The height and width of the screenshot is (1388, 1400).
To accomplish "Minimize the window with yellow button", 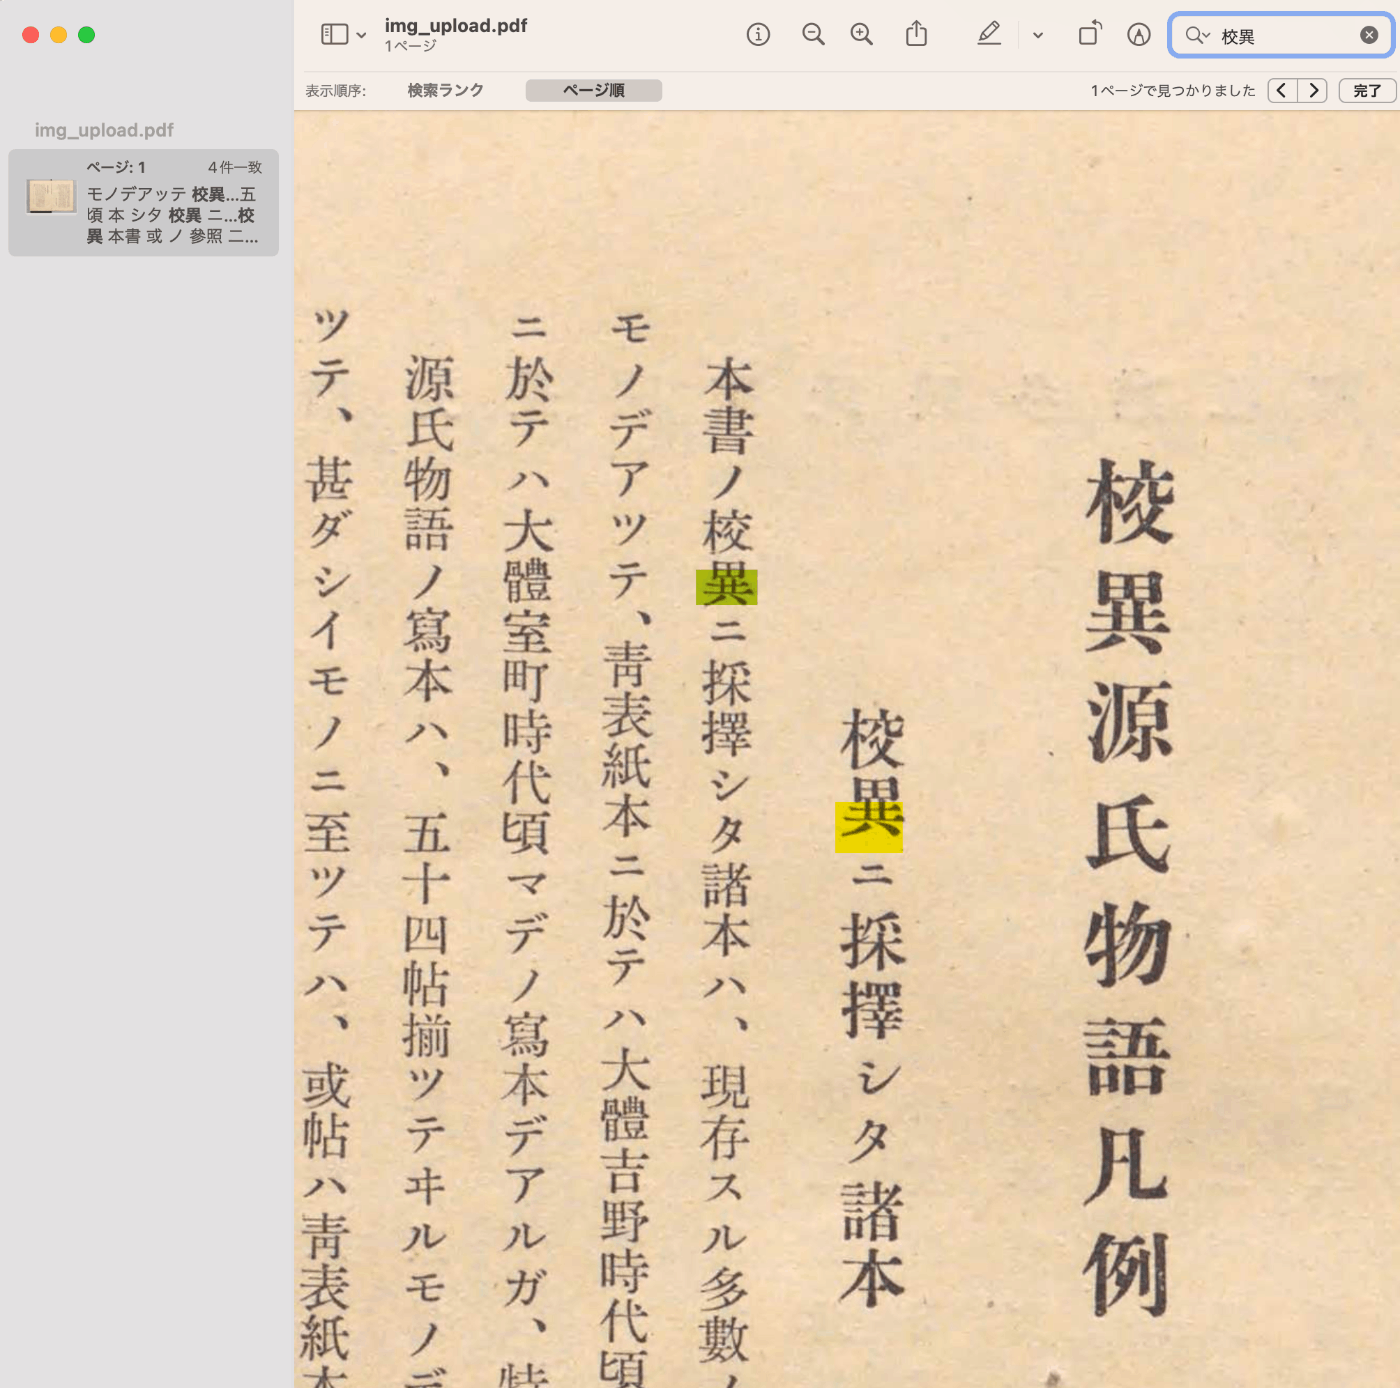I will (59, 35).
